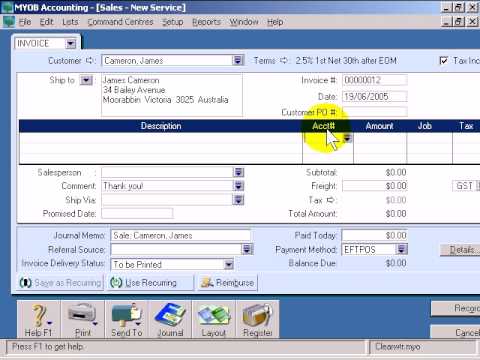Image resolution: width=480 pixels, height=360 pixels.
Task: Click the Description column header
Action: coord(161,126)
